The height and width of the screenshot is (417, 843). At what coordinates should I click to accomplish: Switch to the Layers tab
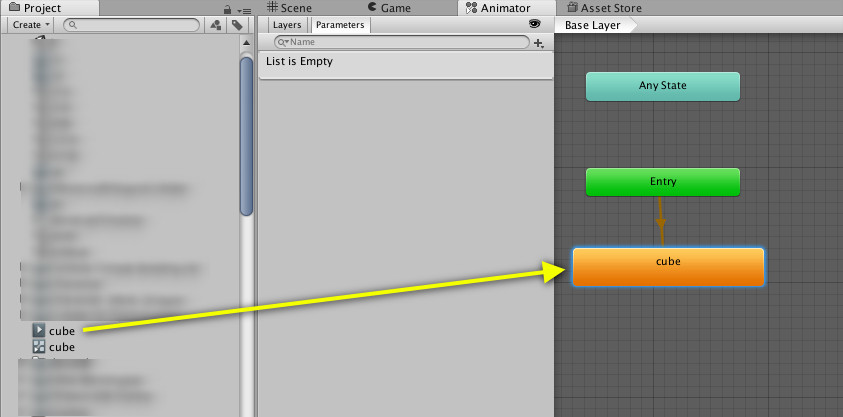(x=287, y=25)
